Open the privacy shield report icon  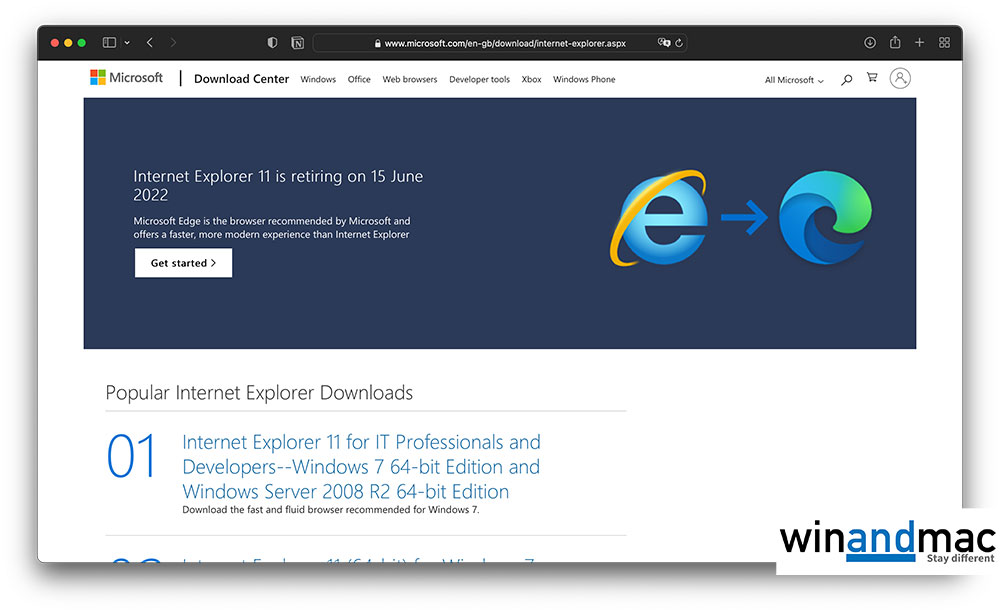tap(273, 43)
